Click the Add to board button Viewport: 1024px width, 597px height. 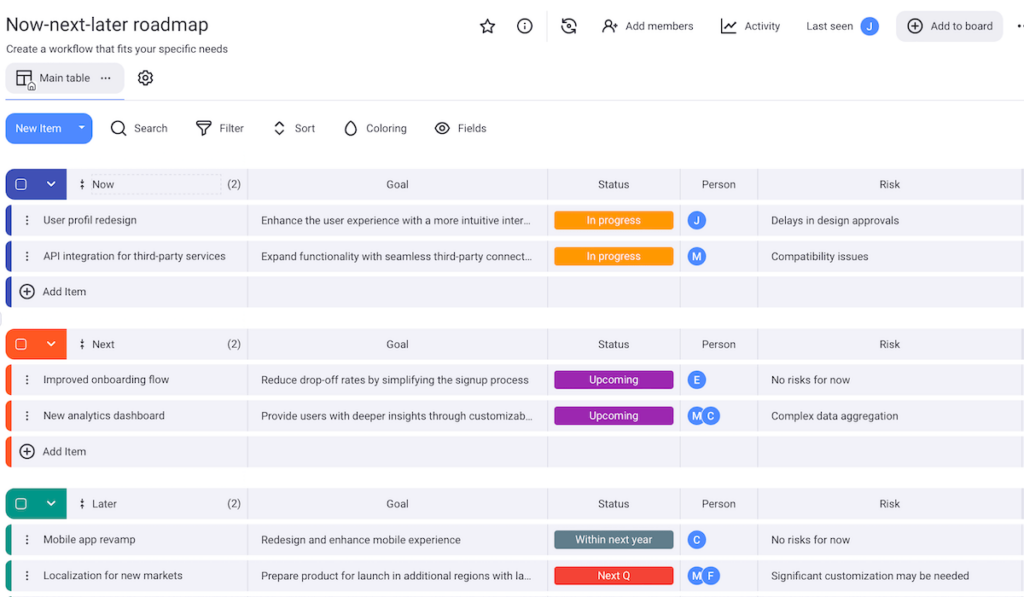pyautogui.click(x=948, y=26)
